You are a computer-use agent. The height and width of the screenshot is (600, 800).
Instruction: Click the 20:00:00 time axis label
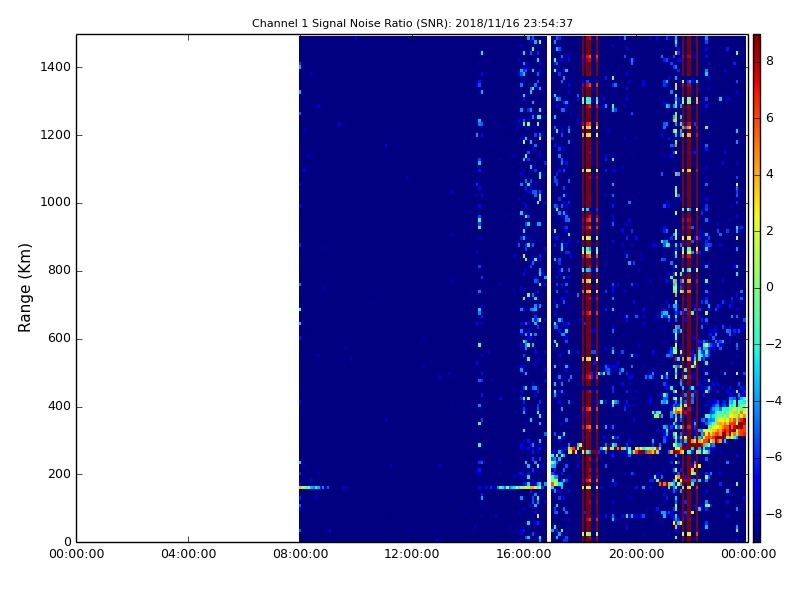pos(636,554)
